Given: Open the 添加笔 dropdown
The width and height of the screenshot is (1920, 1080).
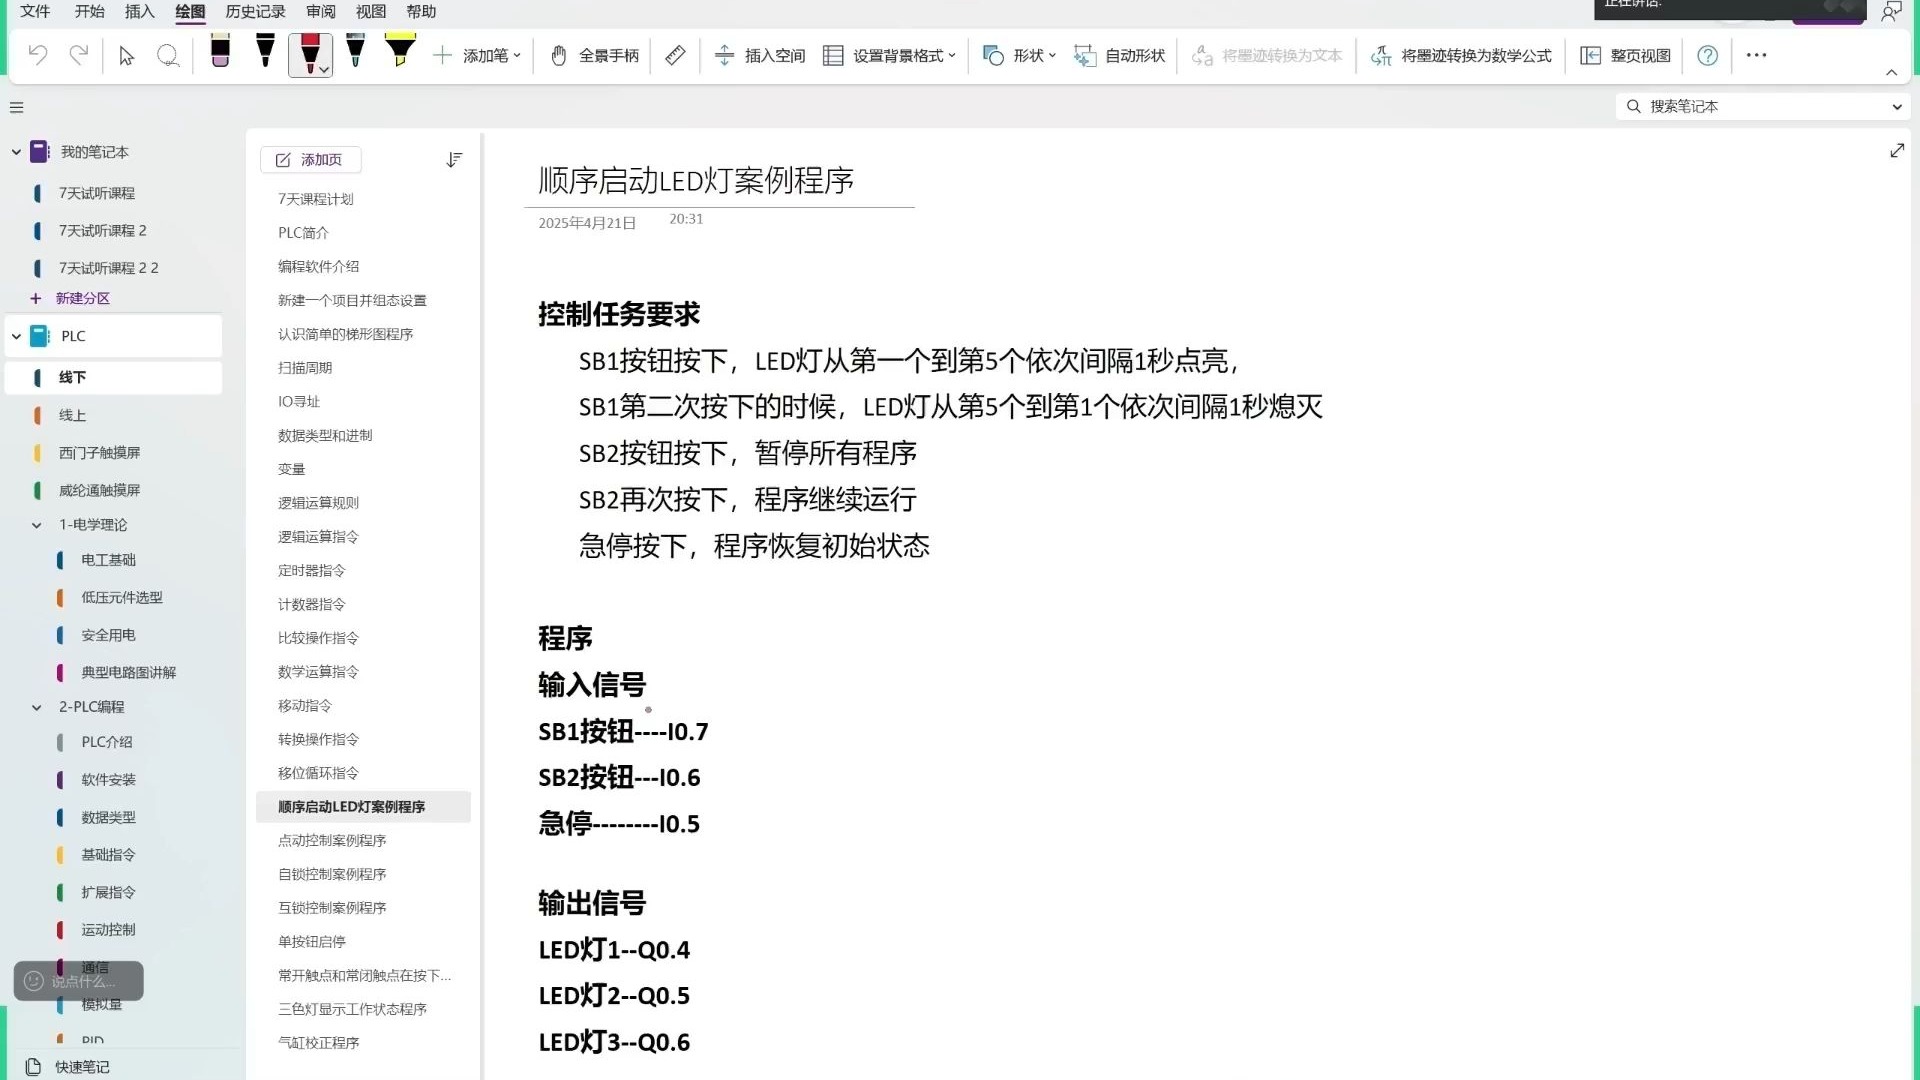Looking at the screenshot, I should pyautogui.click(x=477, y=56).
